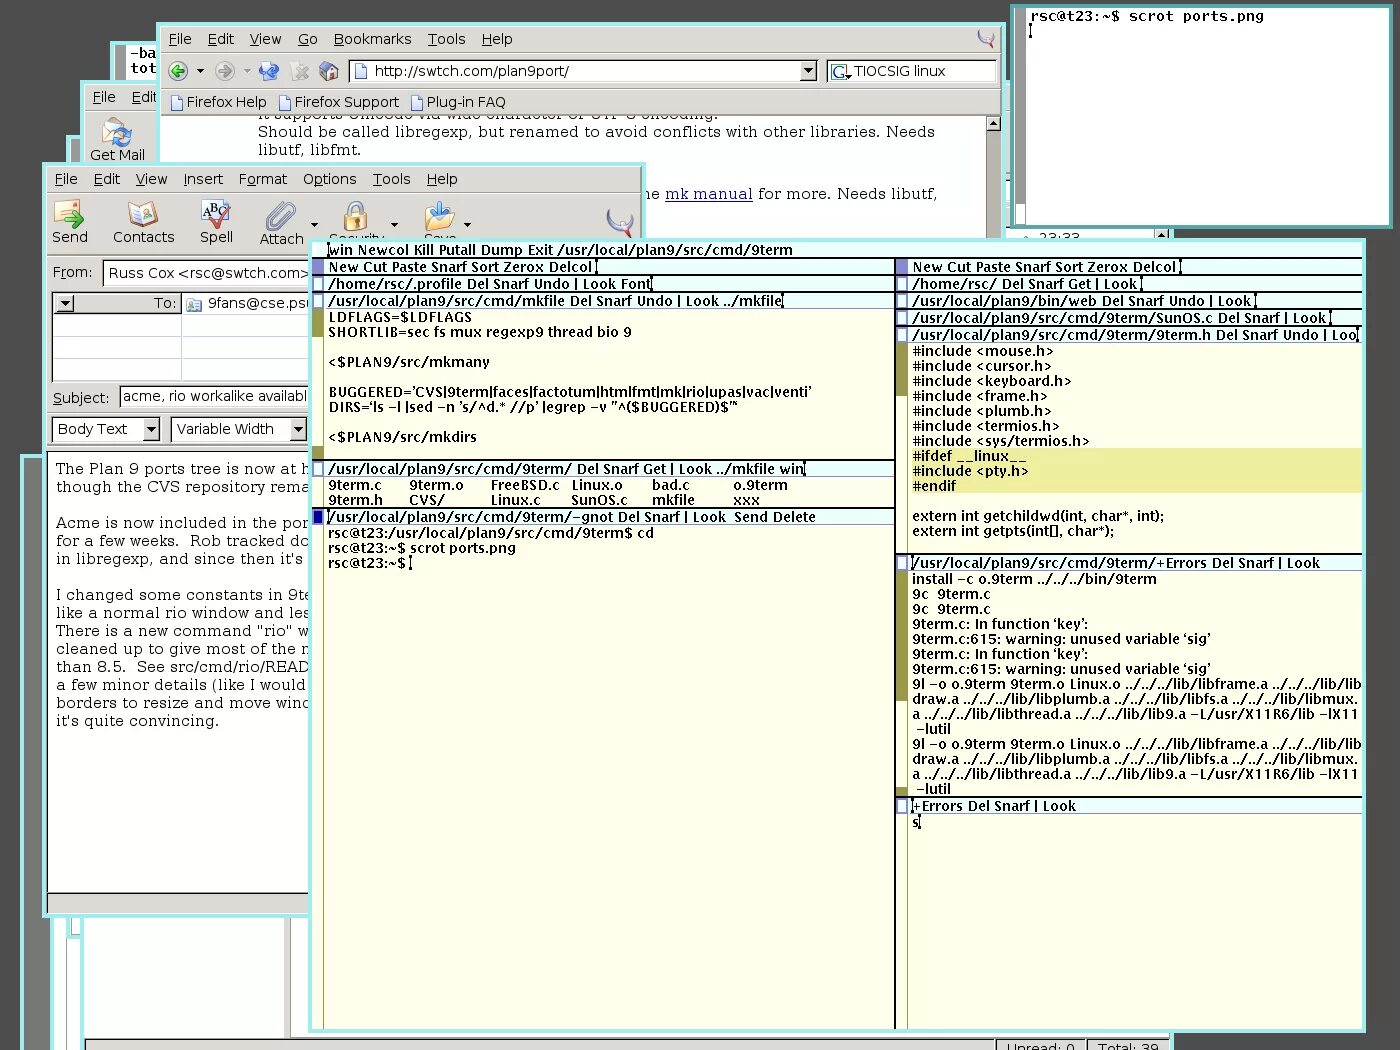This screenshot has width=1400, height=1050.
Task: Follow the mk manual link in Firefox
Action: click(x=709, y=194)
